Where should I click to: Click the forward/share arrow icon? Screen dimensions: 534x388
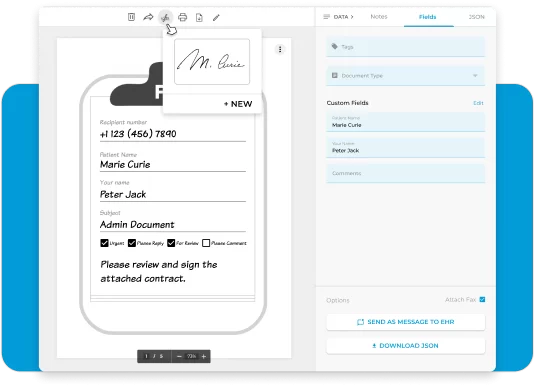(148, 17)
